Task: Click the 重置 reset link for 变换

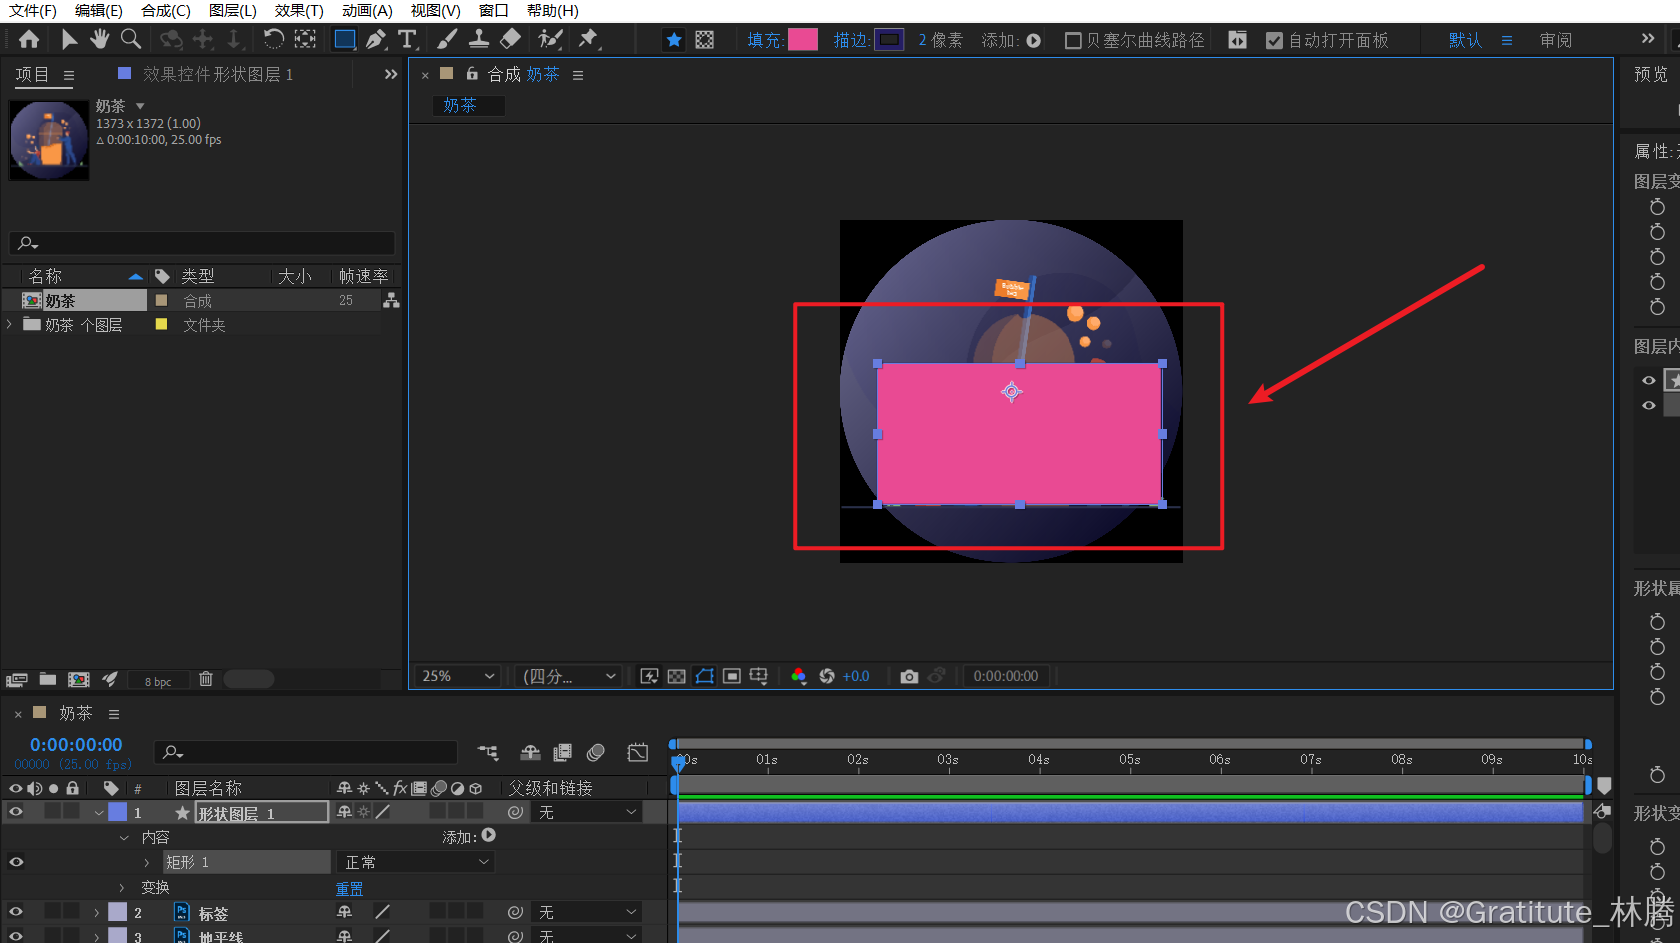Action: [349, 888]
